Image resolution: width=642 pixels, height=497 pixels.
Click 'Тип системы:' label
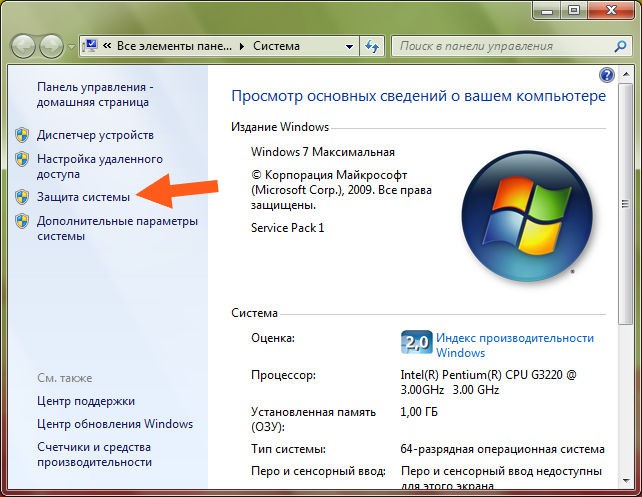point(288,449)
